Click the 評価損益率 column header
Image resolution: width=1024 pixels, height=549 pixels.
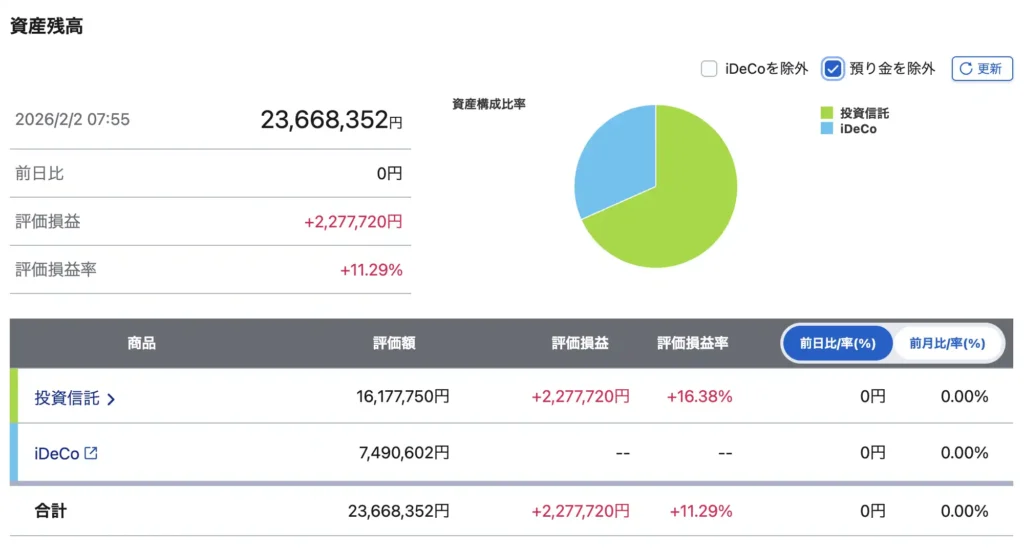pyautogui.click(x=692, y=343)
